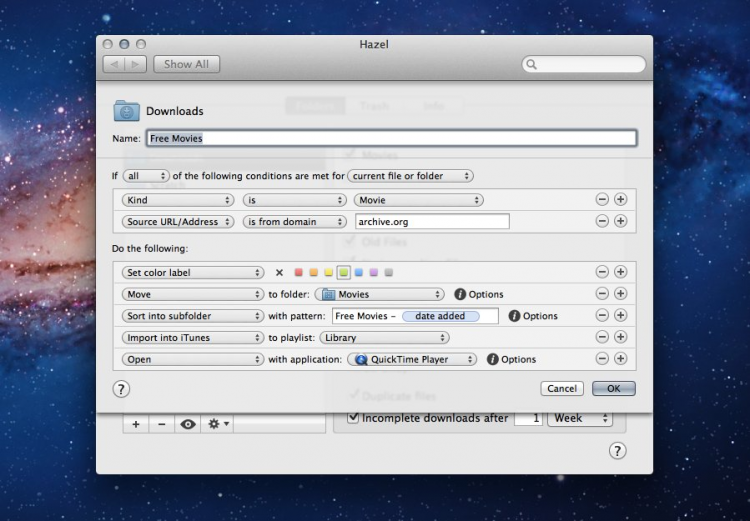Open Options for the Sort into subfolder pattern

(x=514, y=316)
